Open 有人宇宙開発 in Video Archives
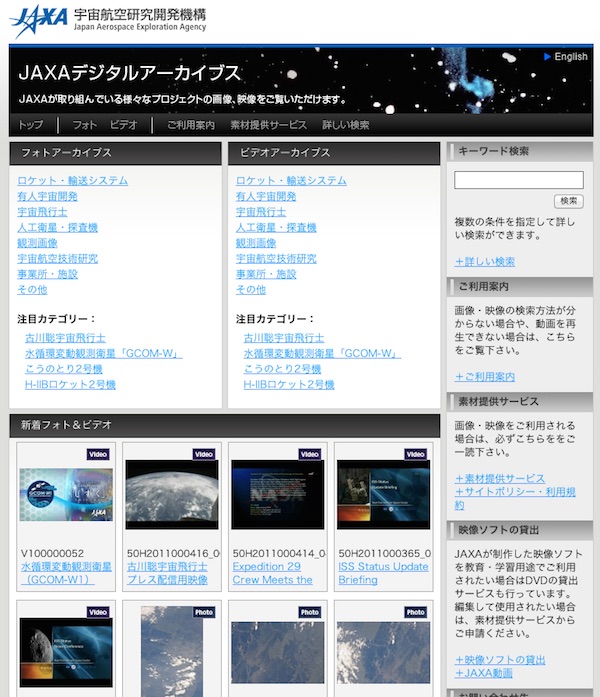The width and height of the screenshot is (600, 697). click(266, 196)
